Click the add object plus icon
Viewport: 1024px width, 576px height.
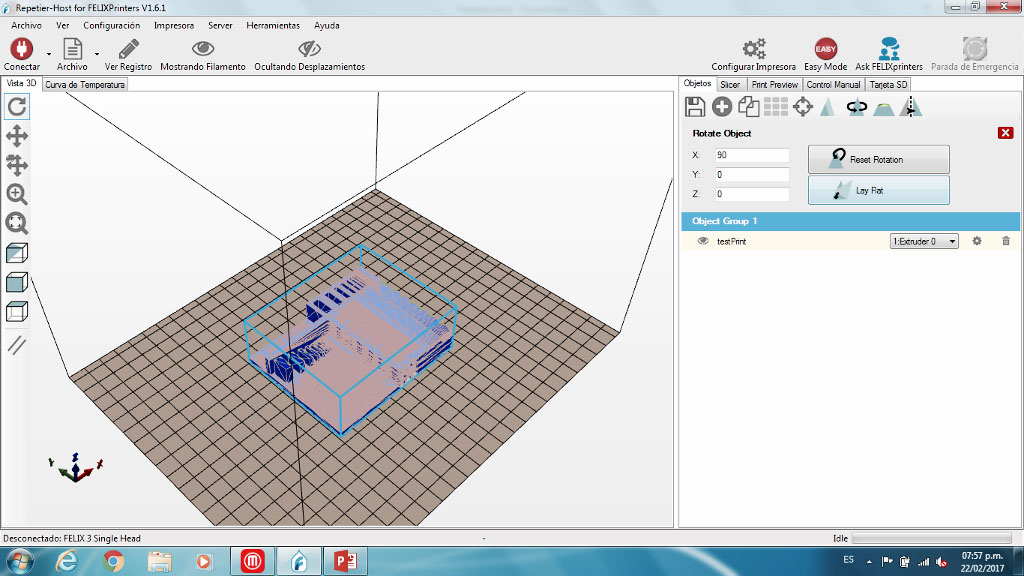click(721, 107)
